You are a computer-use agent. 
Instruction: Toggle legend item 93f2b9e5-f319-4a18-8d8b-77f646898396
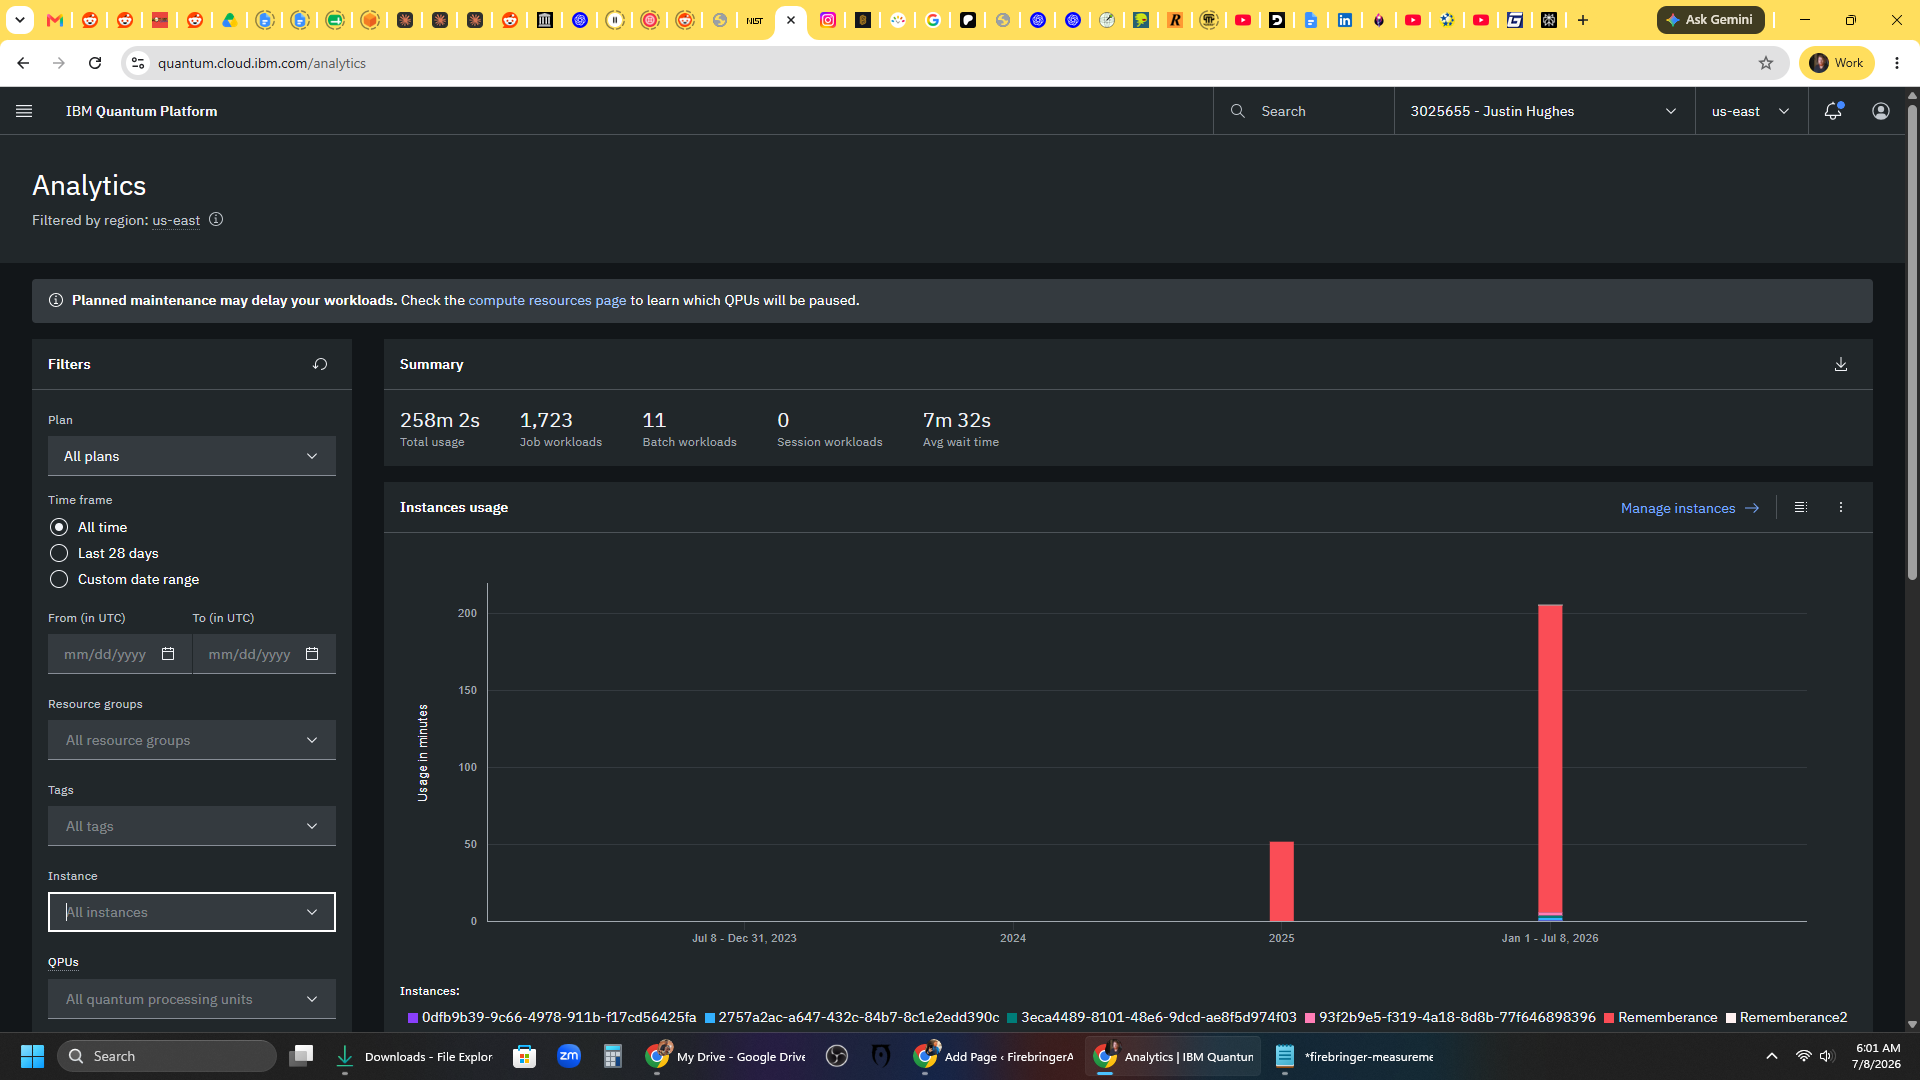tap(1450, 1017)
